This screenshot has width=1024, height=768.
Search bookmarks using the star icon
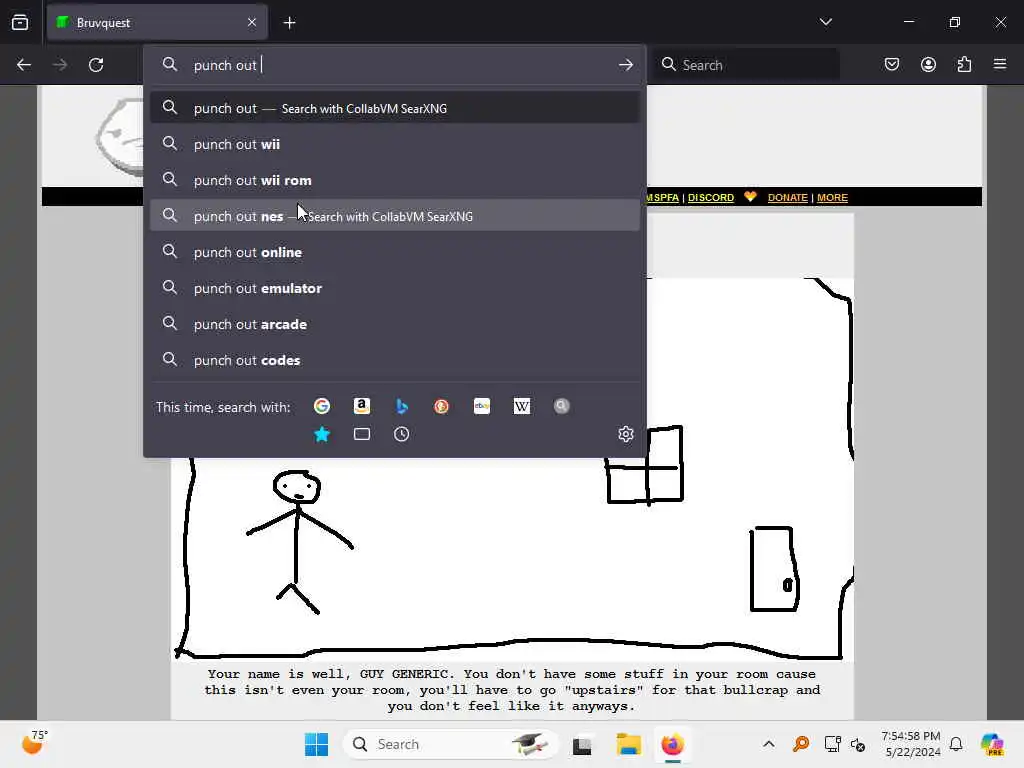[322, 434]
